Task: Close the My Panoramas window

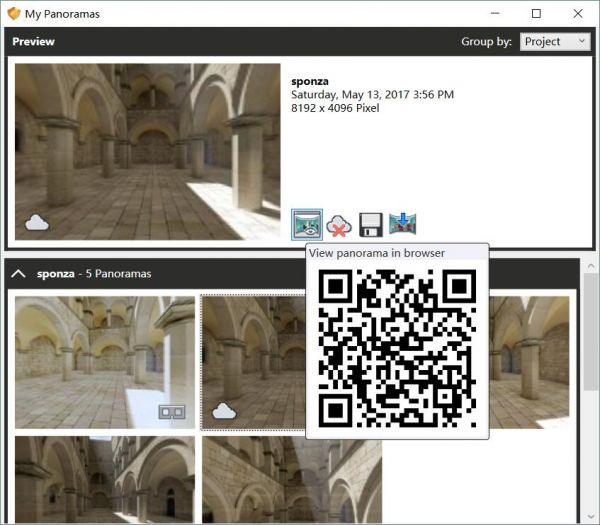Action: click(578, 14)
